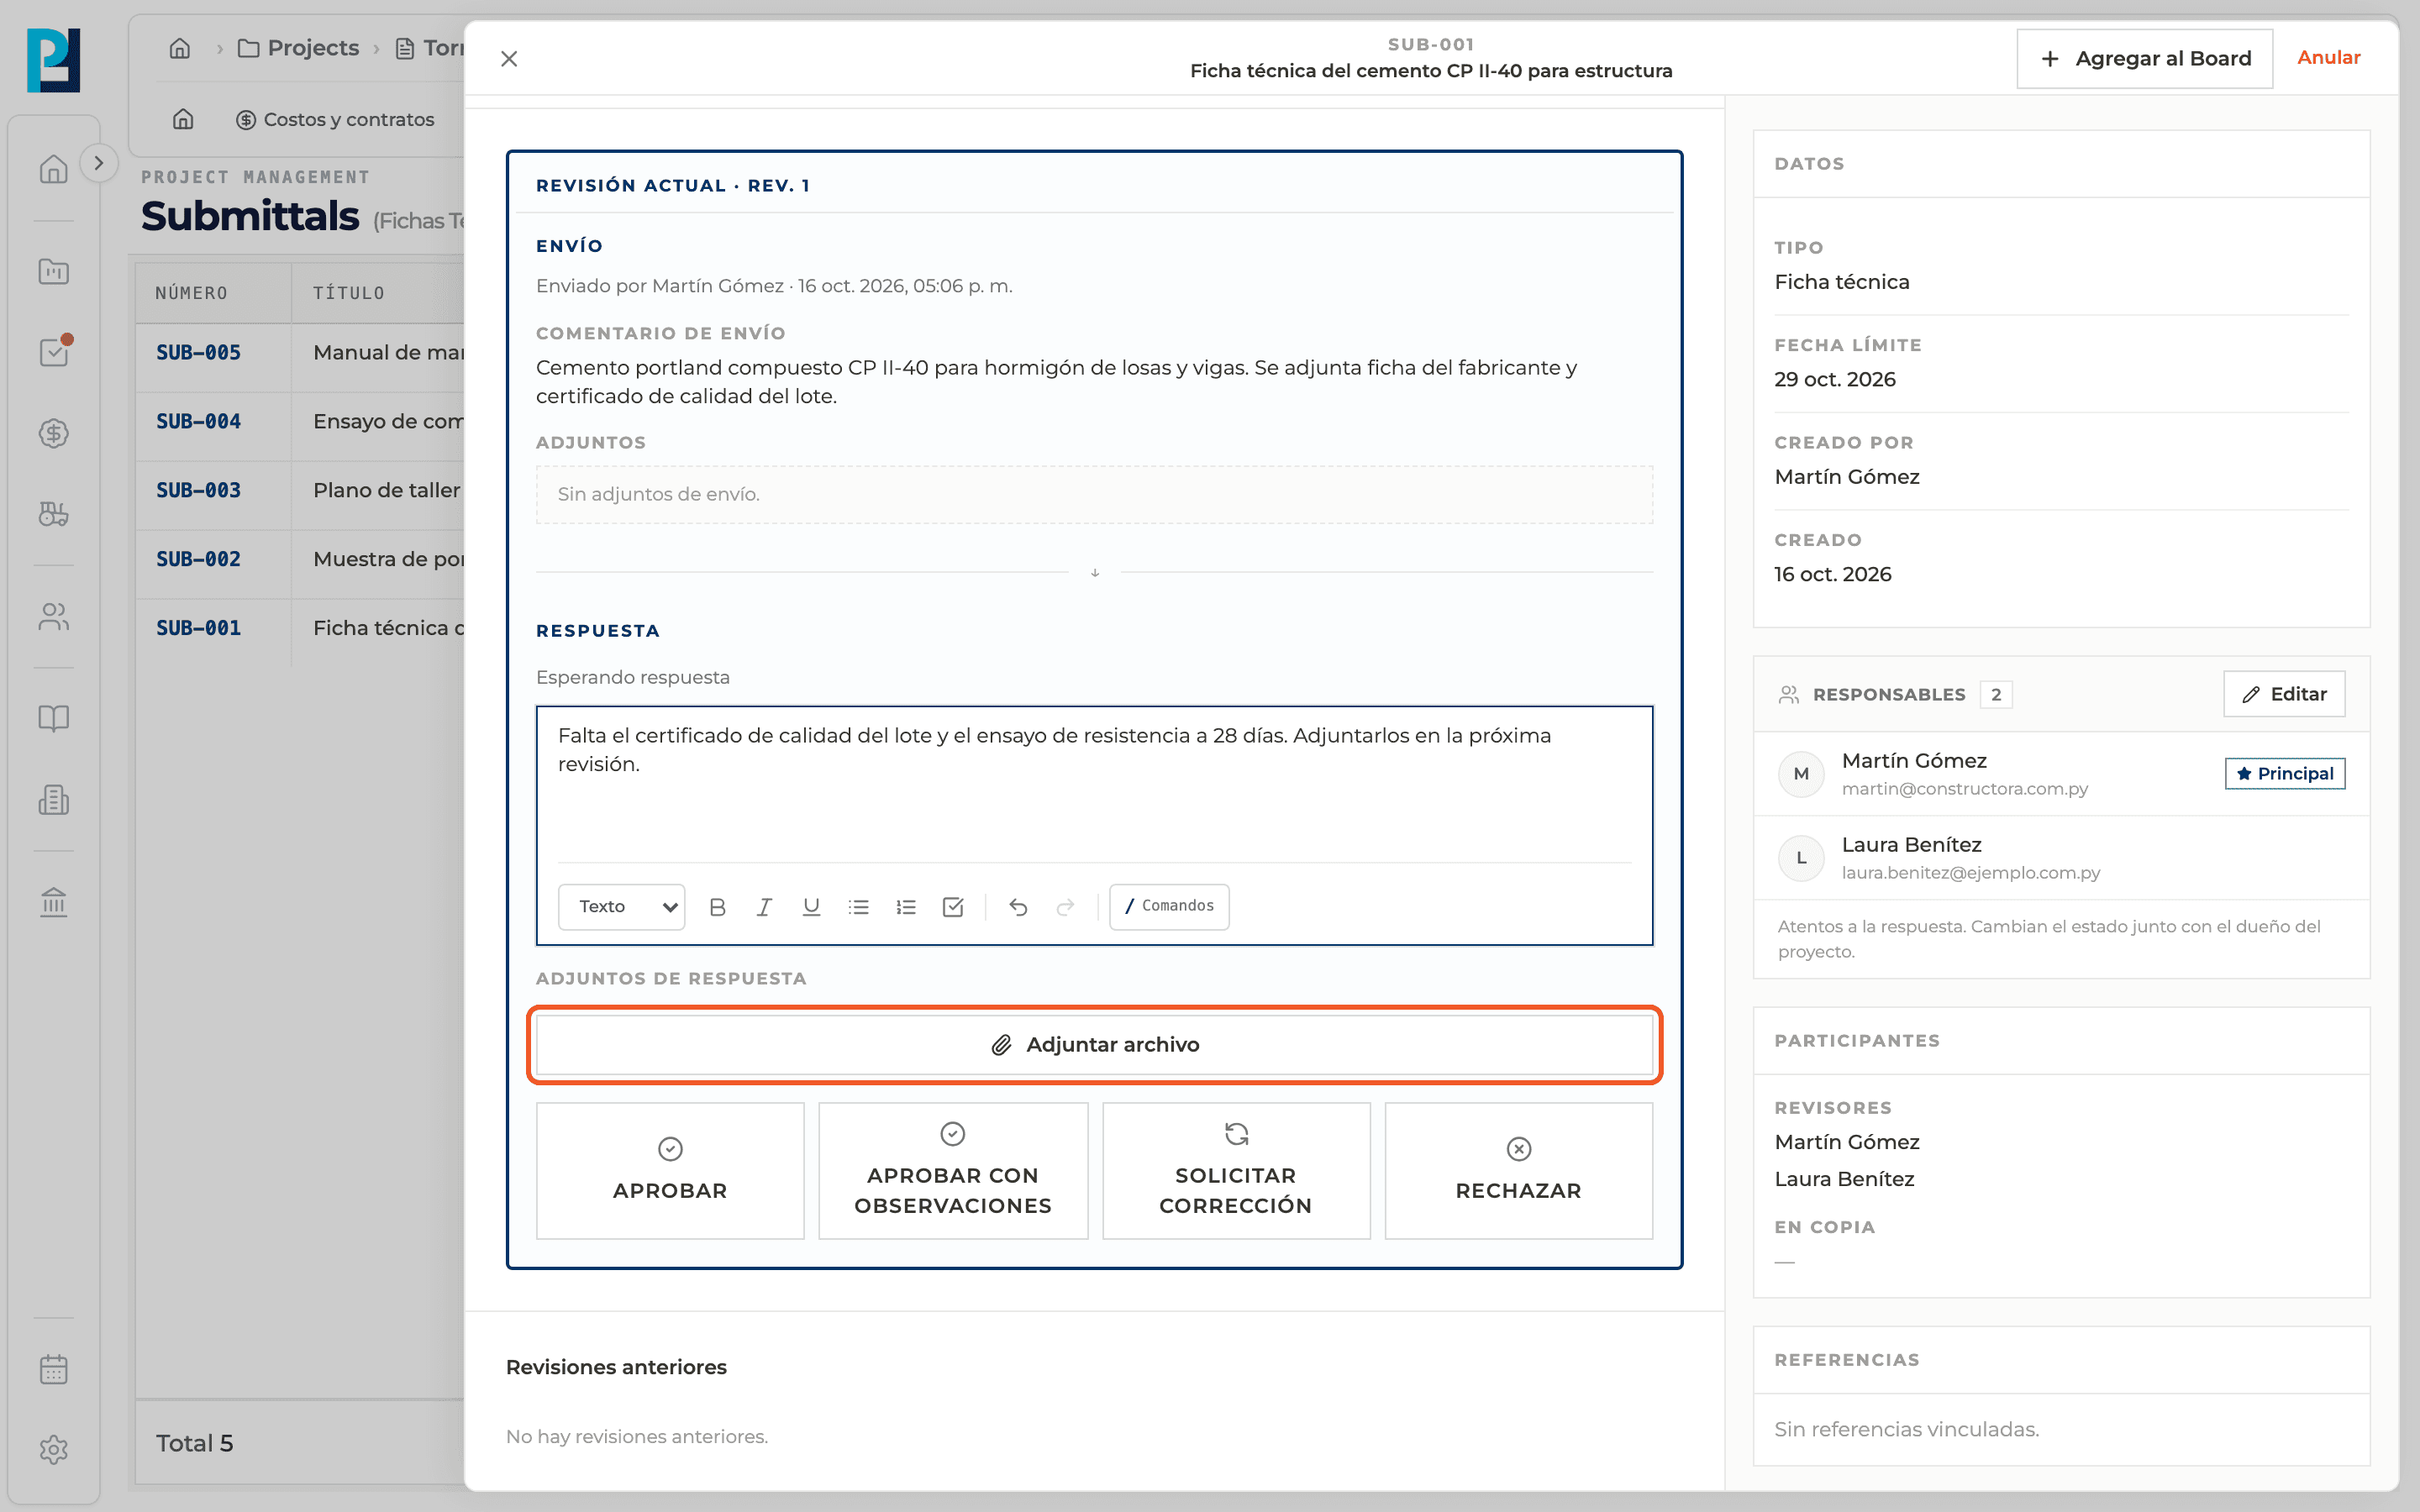Open the building icon in sidebar

pos(54,800)
